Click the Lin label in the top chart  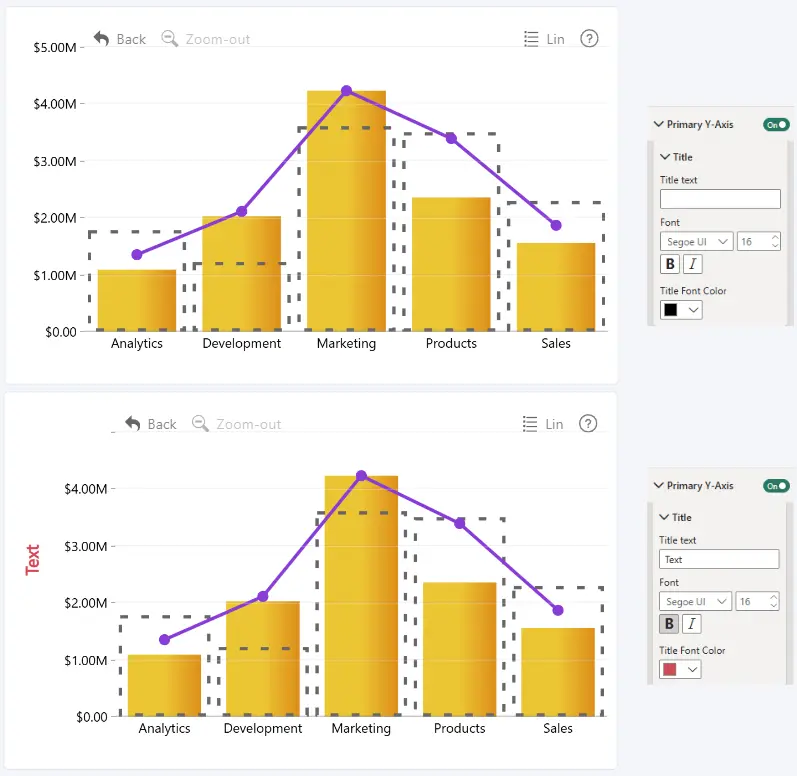coord(556,39)
